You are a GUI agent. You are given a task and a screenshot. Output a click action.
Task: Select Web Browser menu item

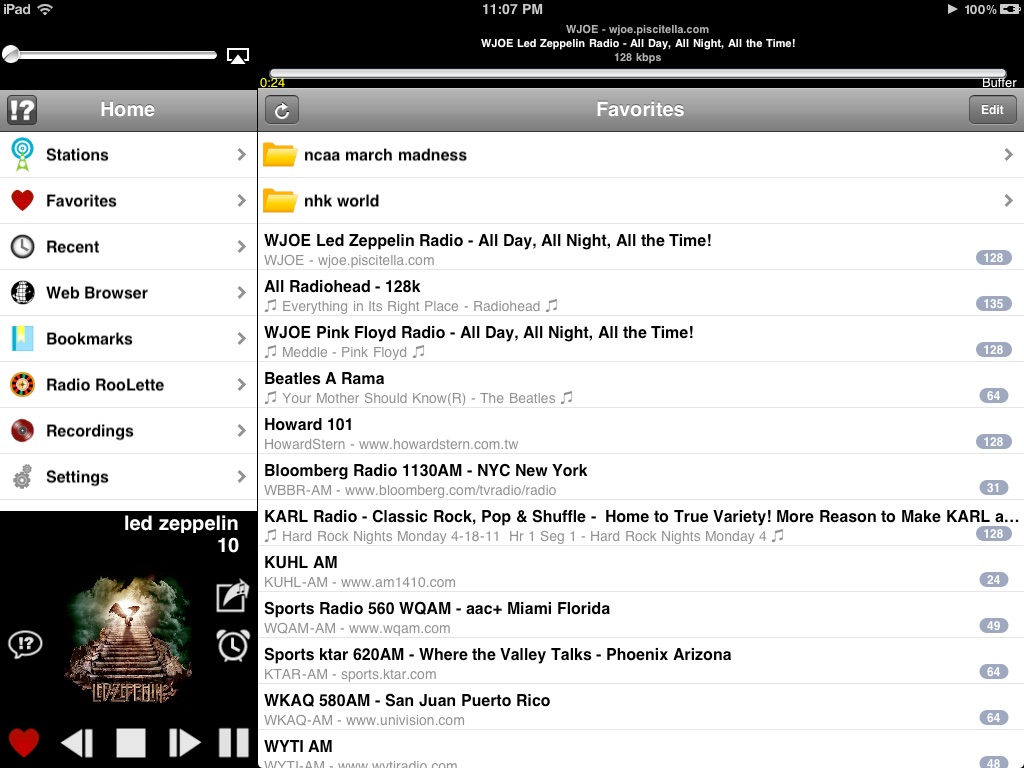[x=129, y=293]
